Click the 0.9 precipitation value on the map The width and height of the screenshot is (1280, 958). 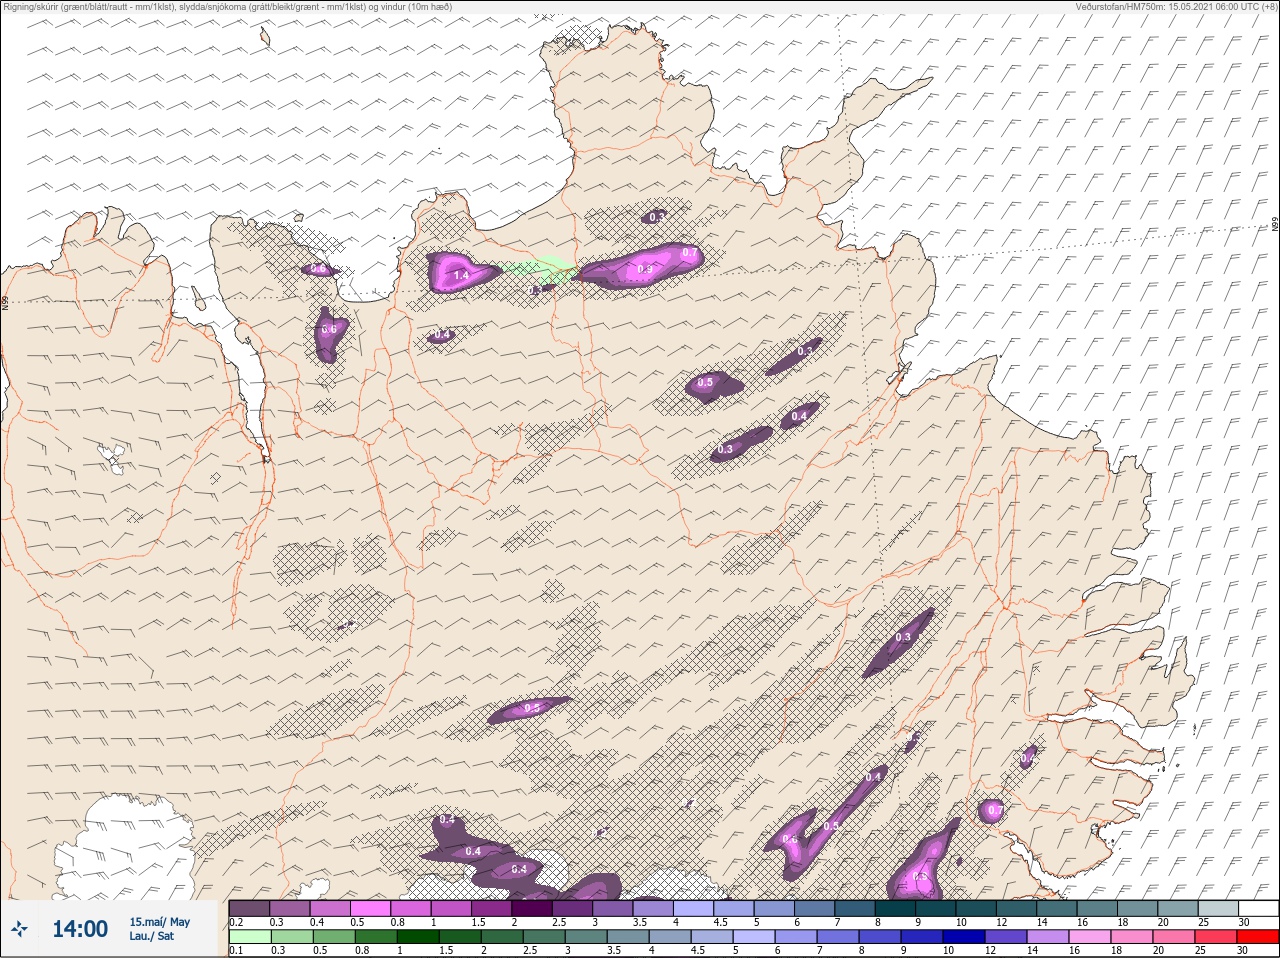click(x=645, y=269)
